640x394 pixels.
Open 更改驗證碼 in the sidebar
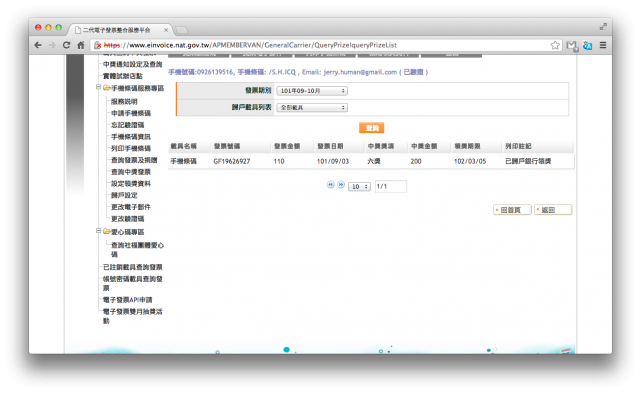127,219
